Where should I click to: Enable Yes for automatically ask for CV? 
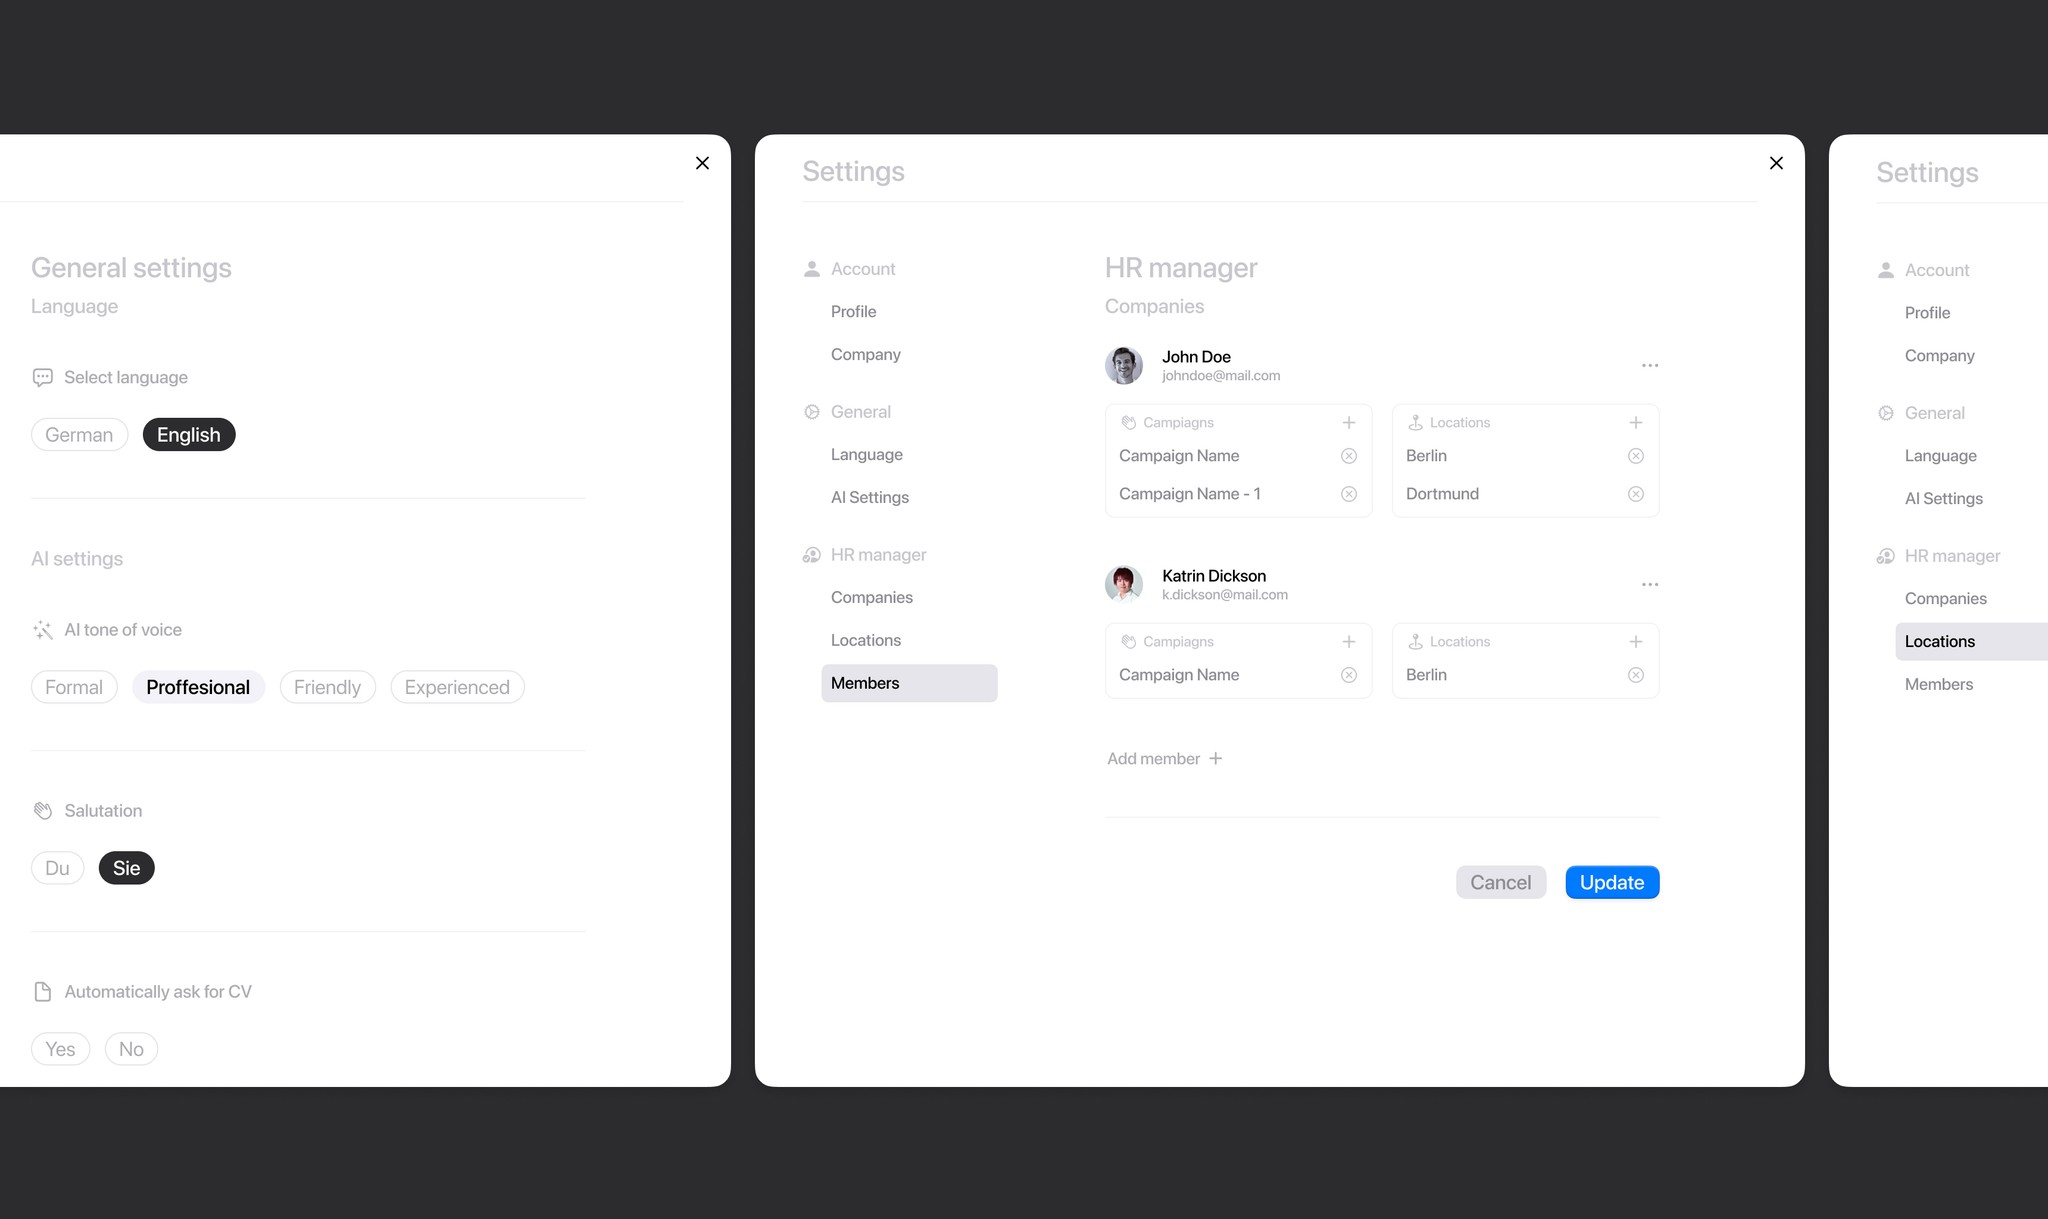(60, 1049)
